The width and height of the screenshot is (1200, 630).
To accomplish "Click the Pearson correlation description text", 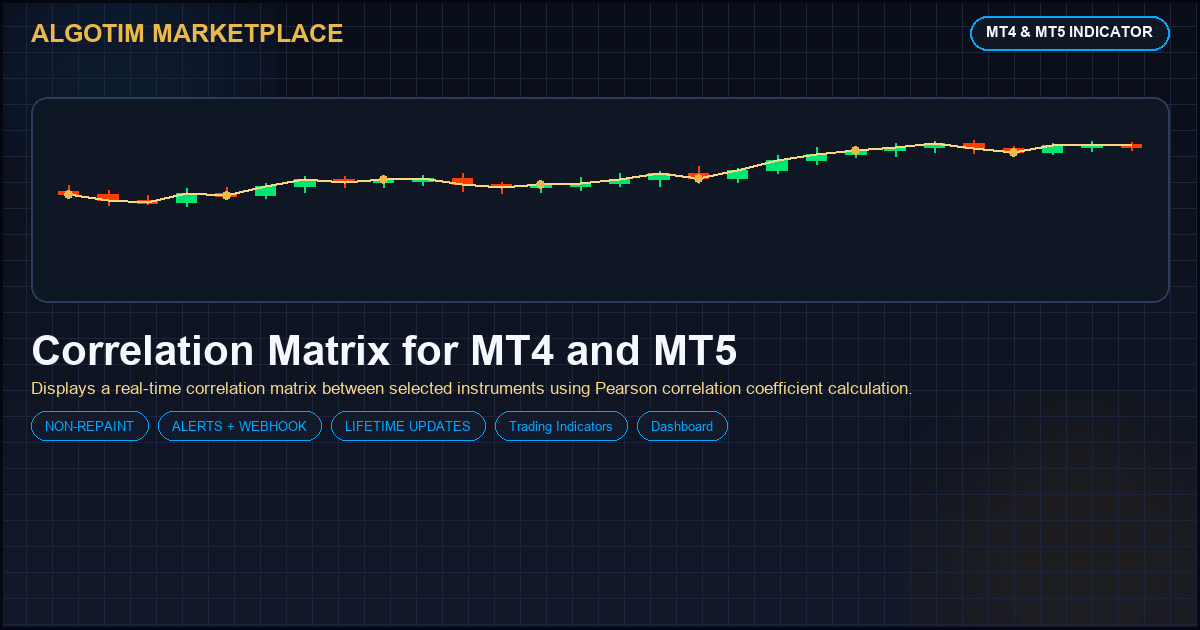I will pyautogui.click(x=472, y=388).
